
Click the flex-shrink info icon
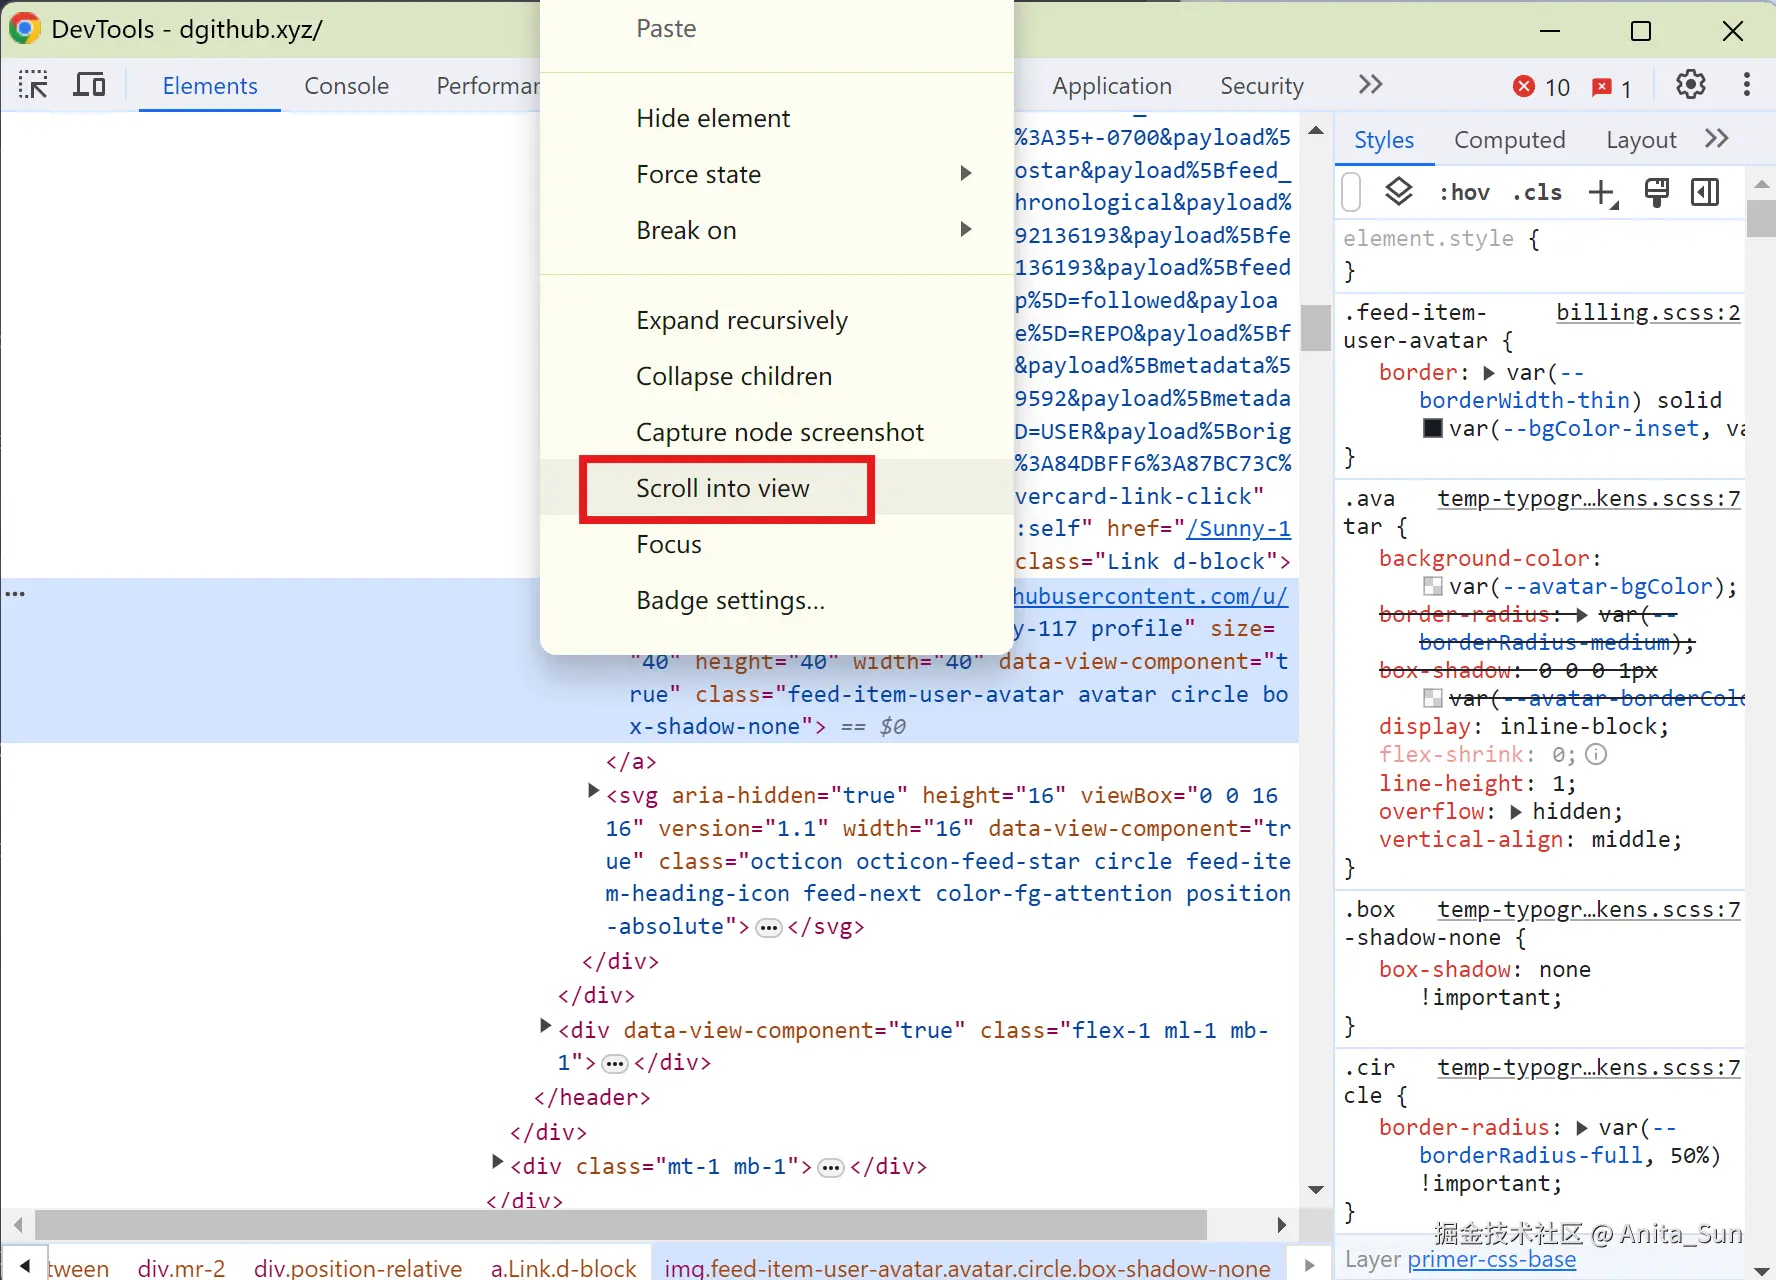[1597, 755]
